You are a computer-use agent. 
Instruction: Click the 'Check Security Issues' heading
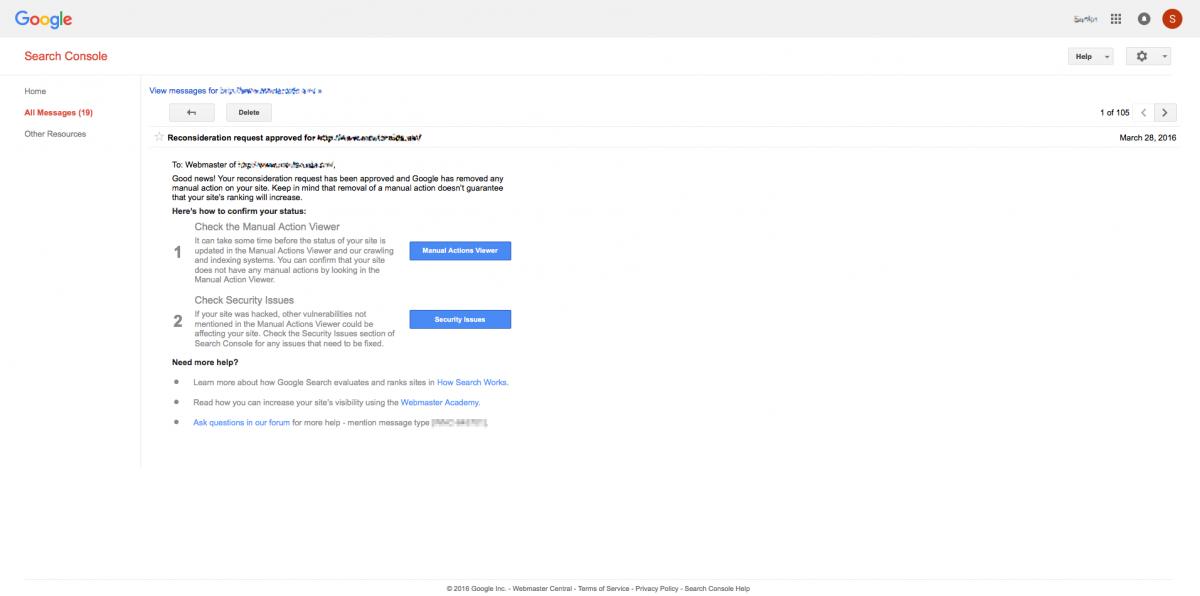pos(244,300)
